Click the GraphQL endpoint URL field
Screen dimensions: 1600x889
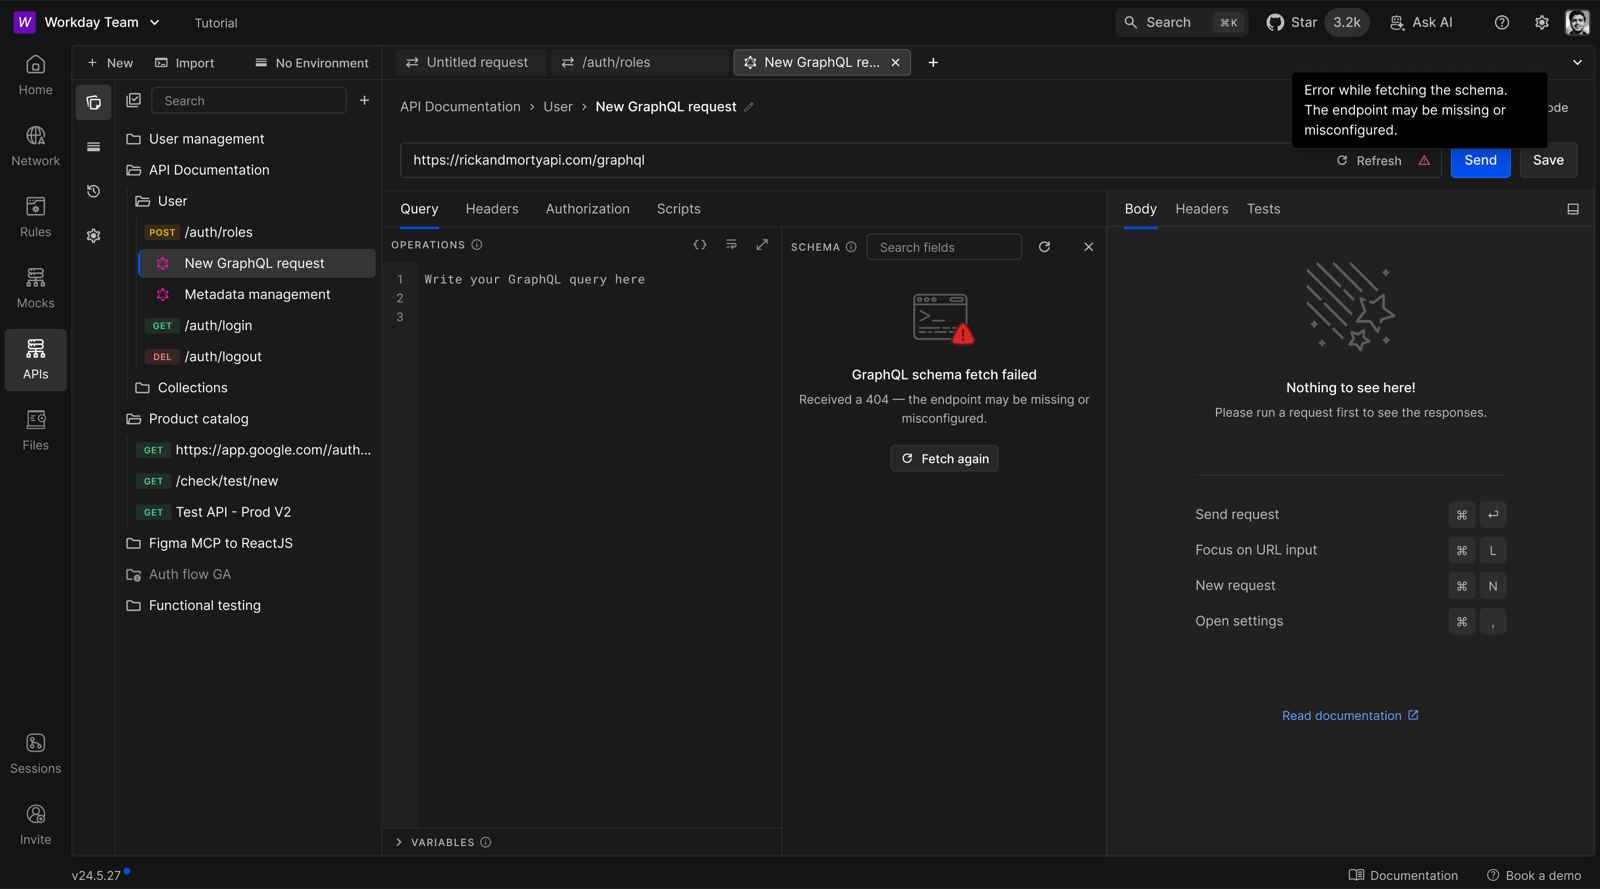click(x=865, y=160)
